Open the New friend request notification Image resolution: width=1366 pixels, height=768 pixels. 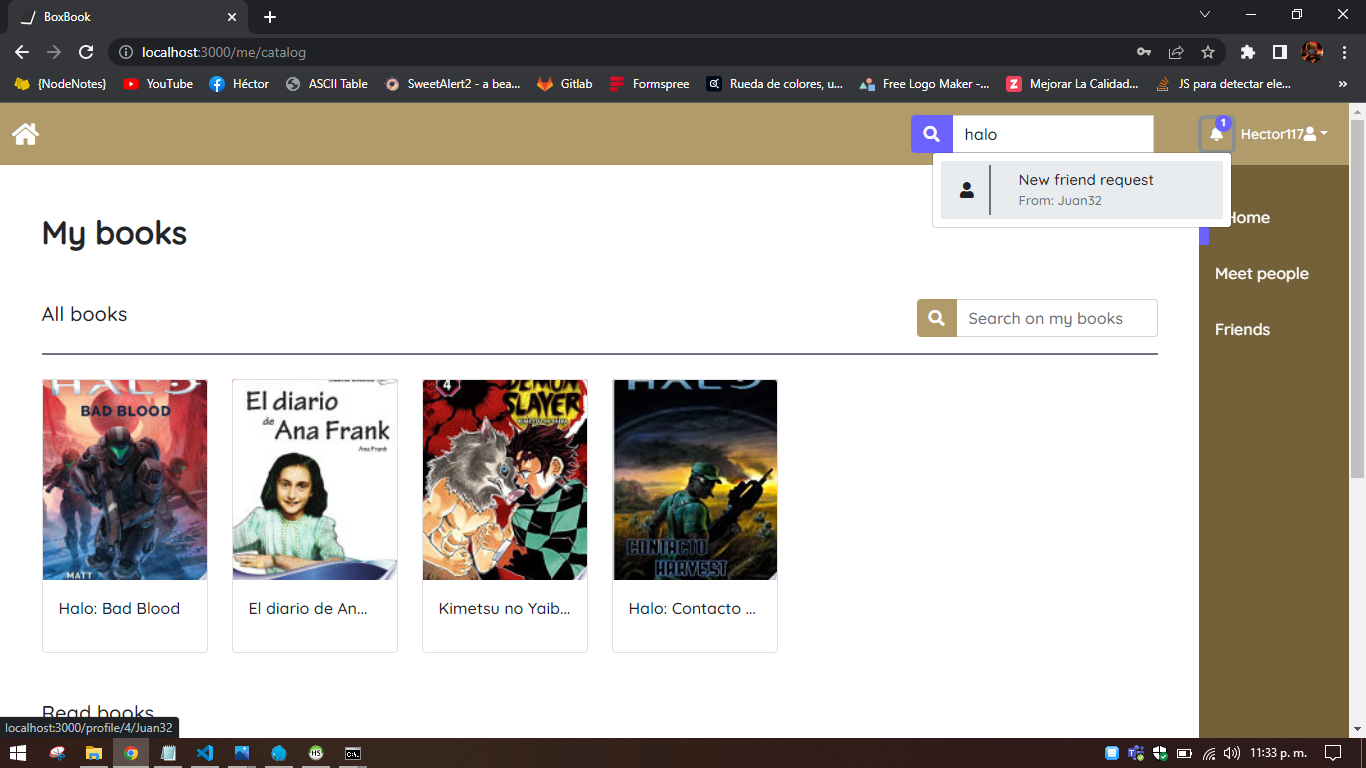coord(1082,190)
